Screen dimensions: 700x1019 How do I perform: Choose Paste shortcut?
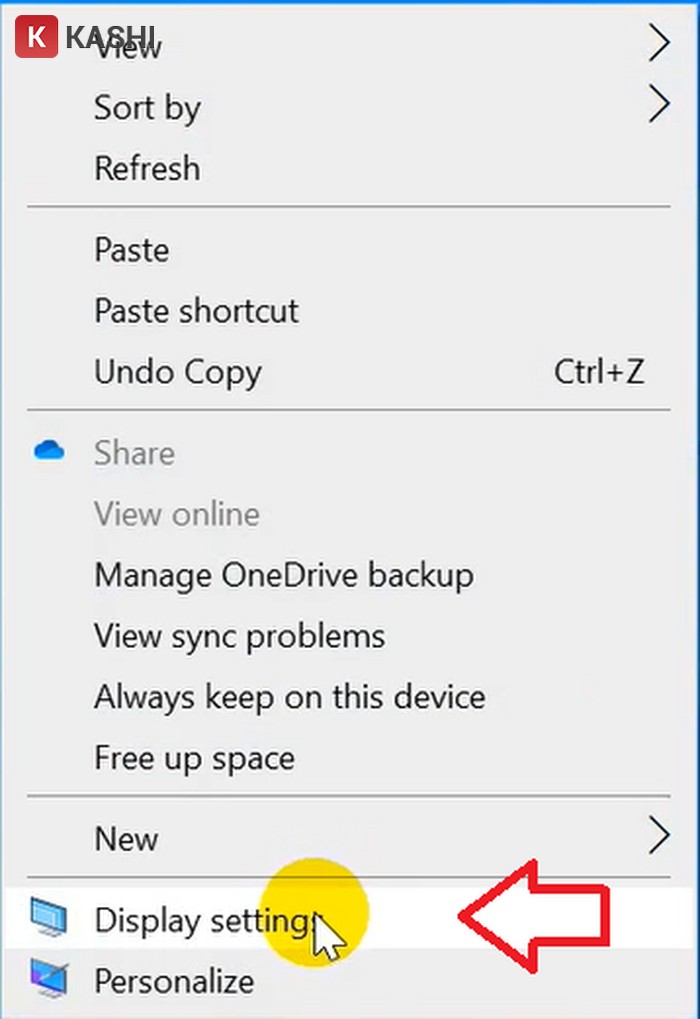196,311
